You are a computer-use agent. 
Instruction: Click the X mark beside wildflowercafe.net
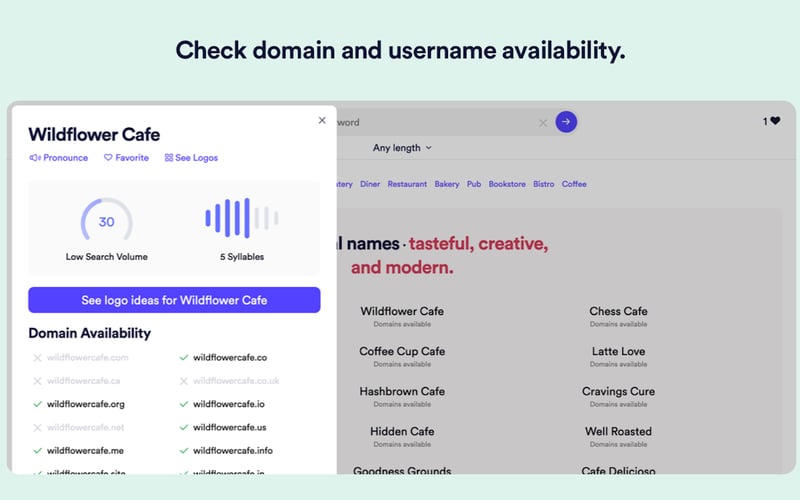click(x=37, y=428)
